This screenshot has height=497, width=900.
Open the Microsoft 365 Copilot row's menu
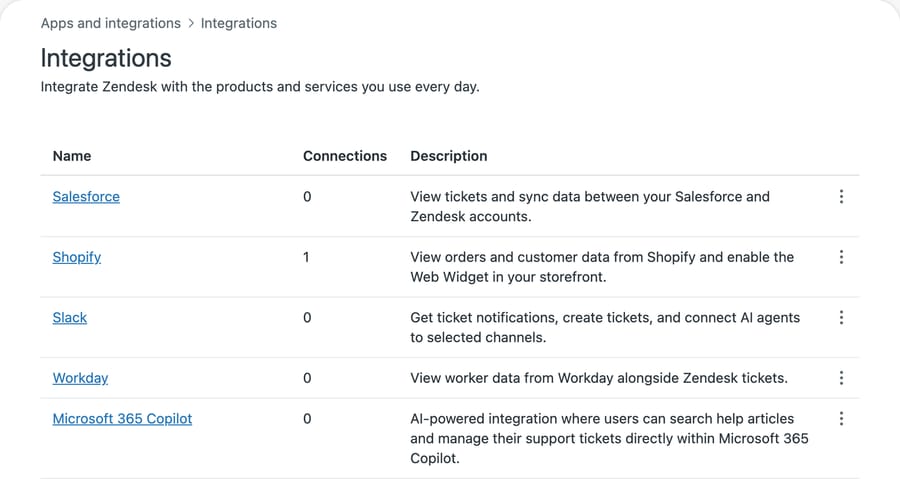[x=841, y=418]
